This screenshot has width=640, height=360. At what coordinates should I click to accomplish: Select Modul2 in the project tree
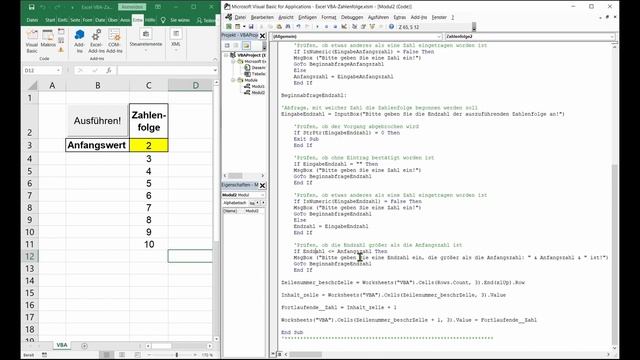coord(255,93)
